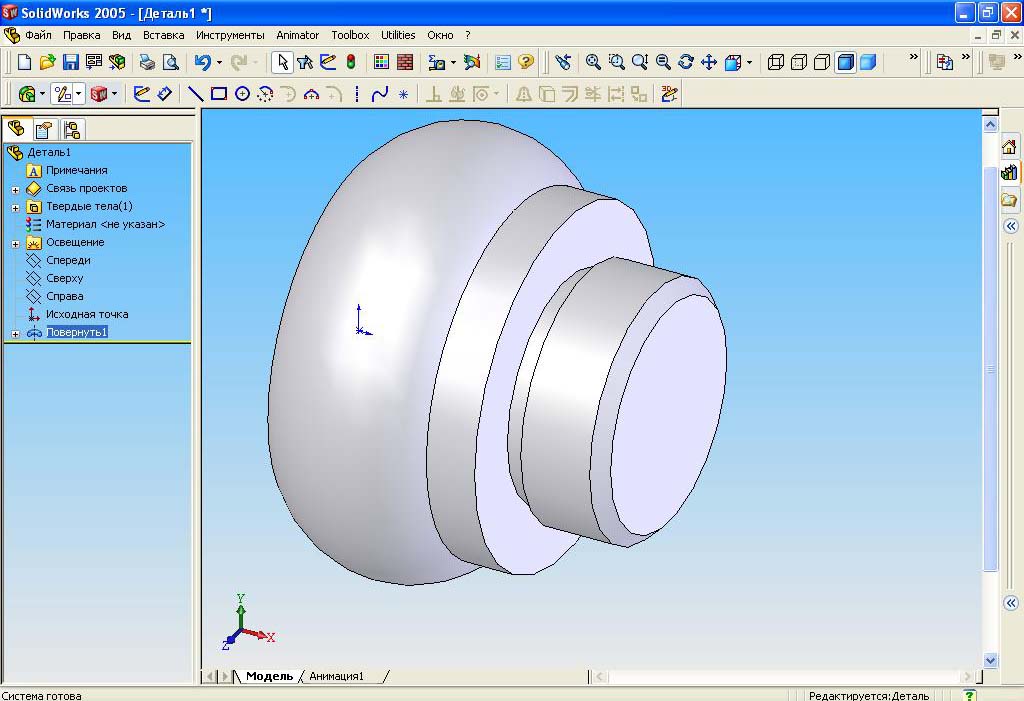Switch display to Hidden Lines Removed
Viewport: 1024px width, 701px height.
pyautogui.click(x=822, y=62)
